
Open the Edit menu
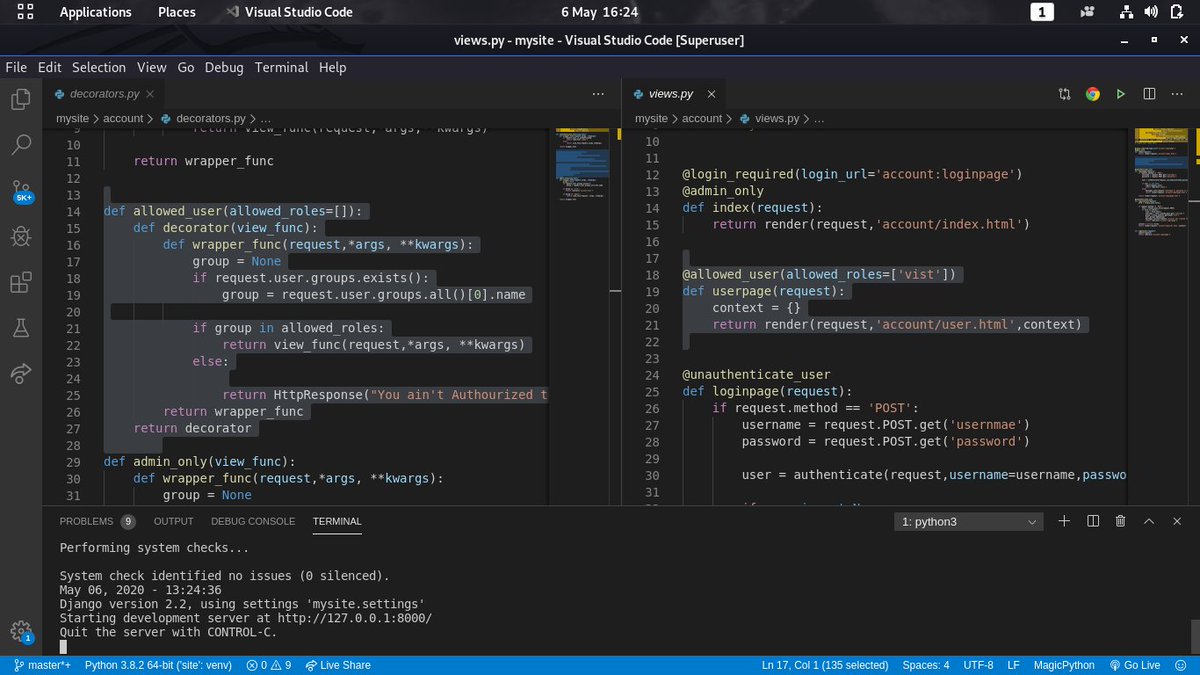tap(49, 67)
